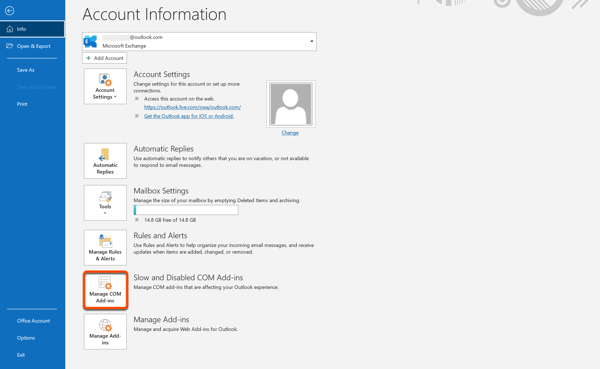Click the Change photo link
The image size is (600, 369).
(x=290, y=133)
